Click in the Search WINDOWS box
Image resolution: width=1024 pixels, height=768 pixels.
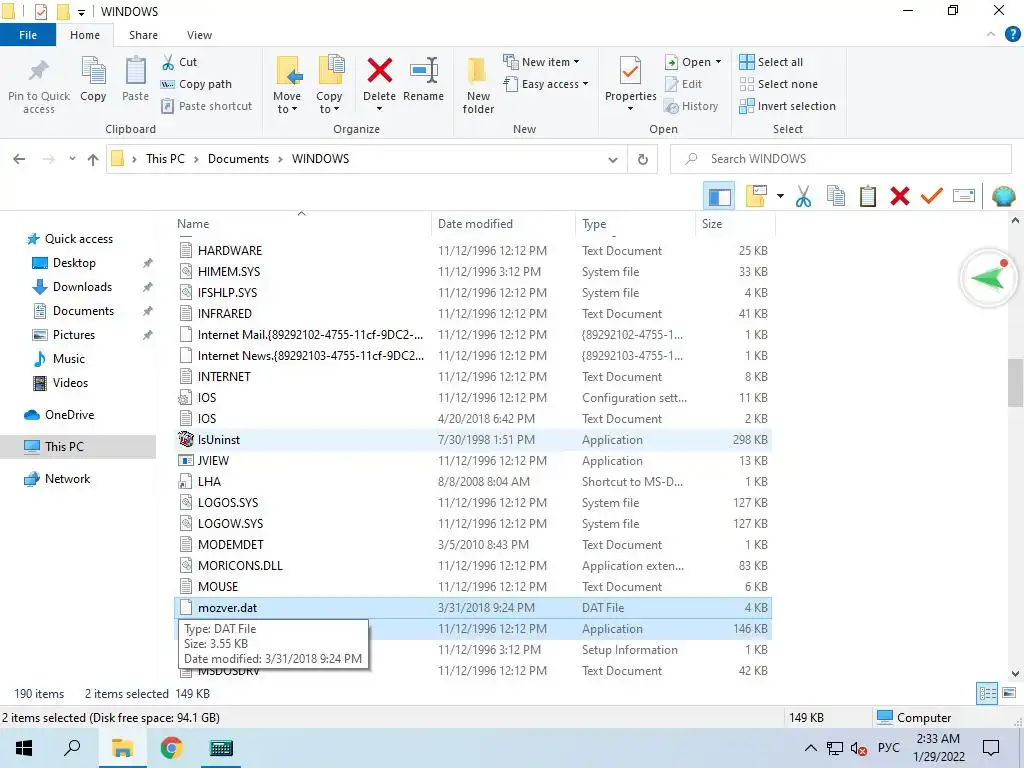[841, 159]
